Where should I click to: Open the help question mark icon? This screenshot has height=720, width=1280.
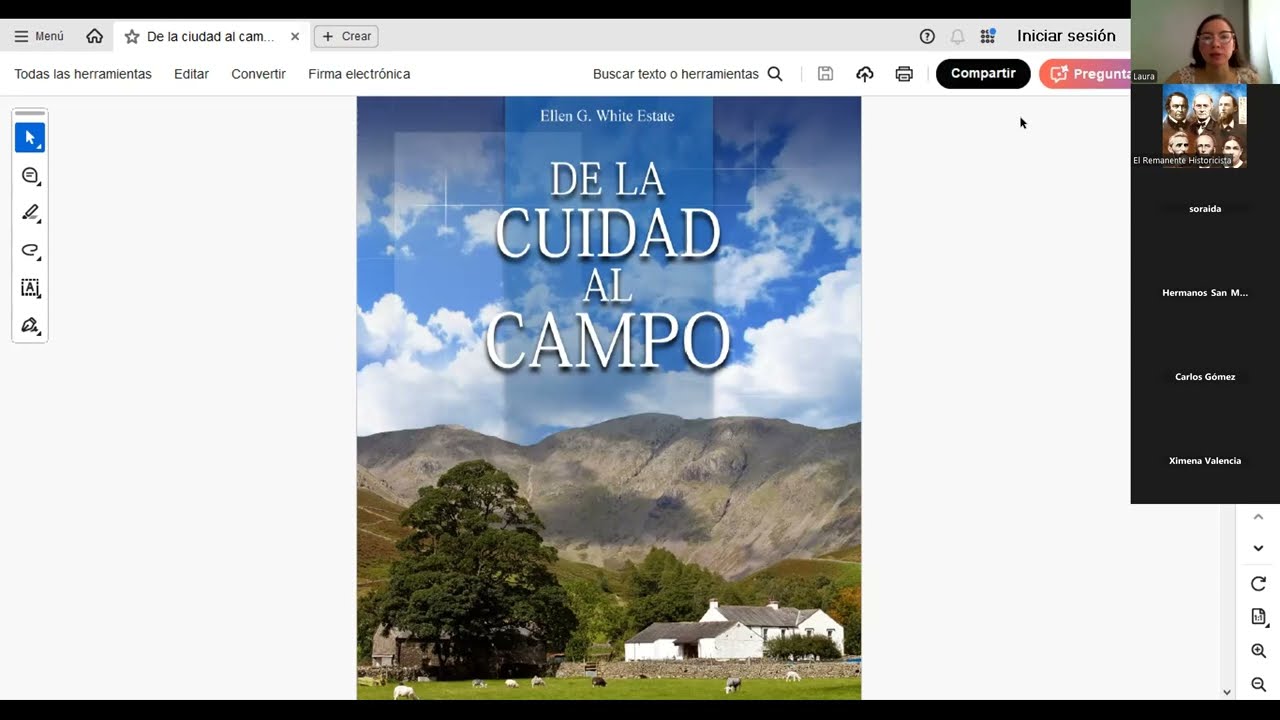tap(927, 36)
